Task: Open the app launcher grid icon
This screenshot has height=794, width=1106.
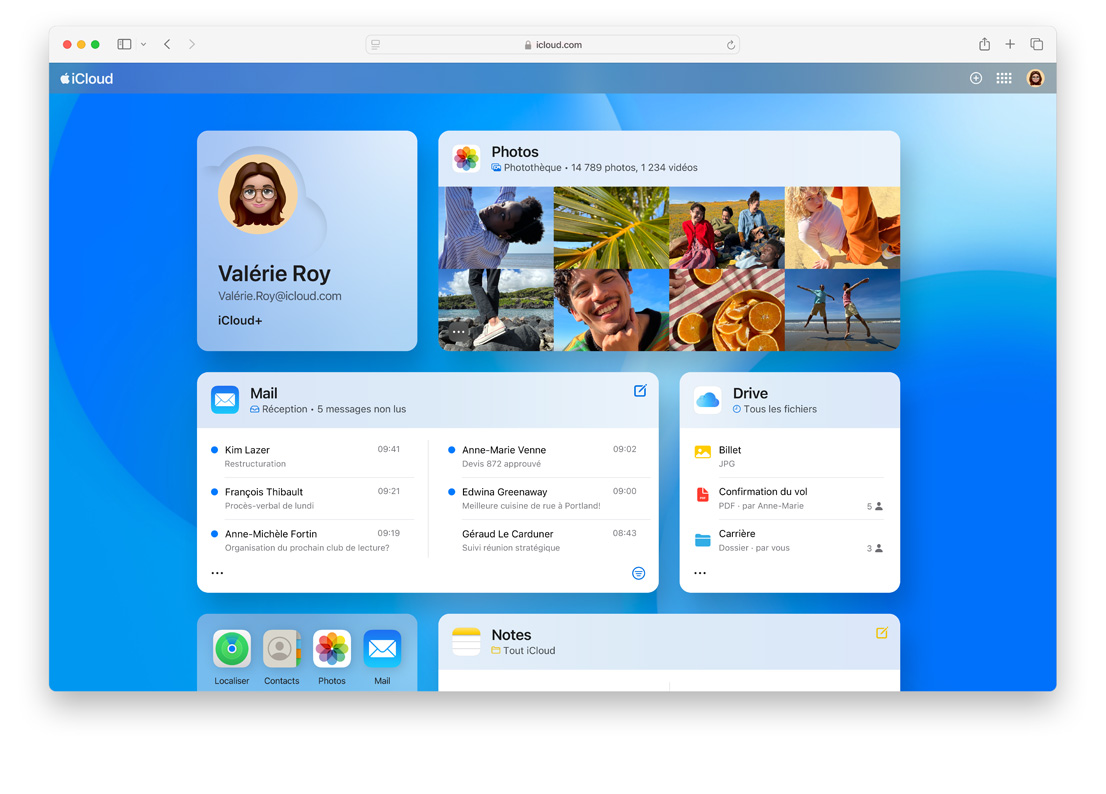Action: [x=1004, y=77]
